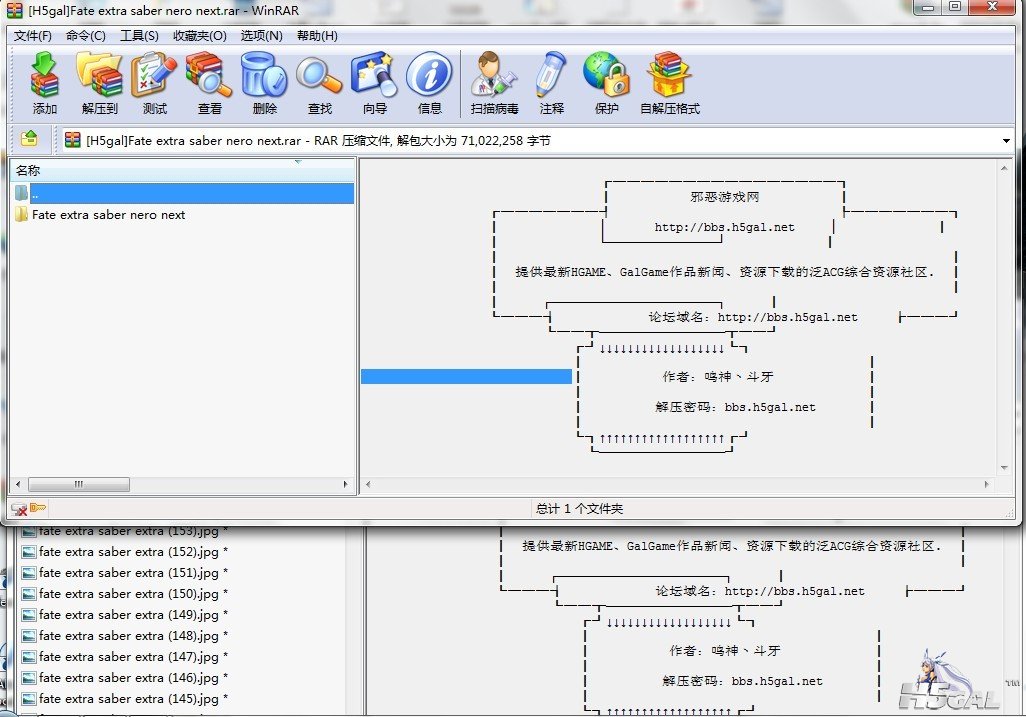
Task: Open the 选项(N) menu
Action: pos(262,35)
